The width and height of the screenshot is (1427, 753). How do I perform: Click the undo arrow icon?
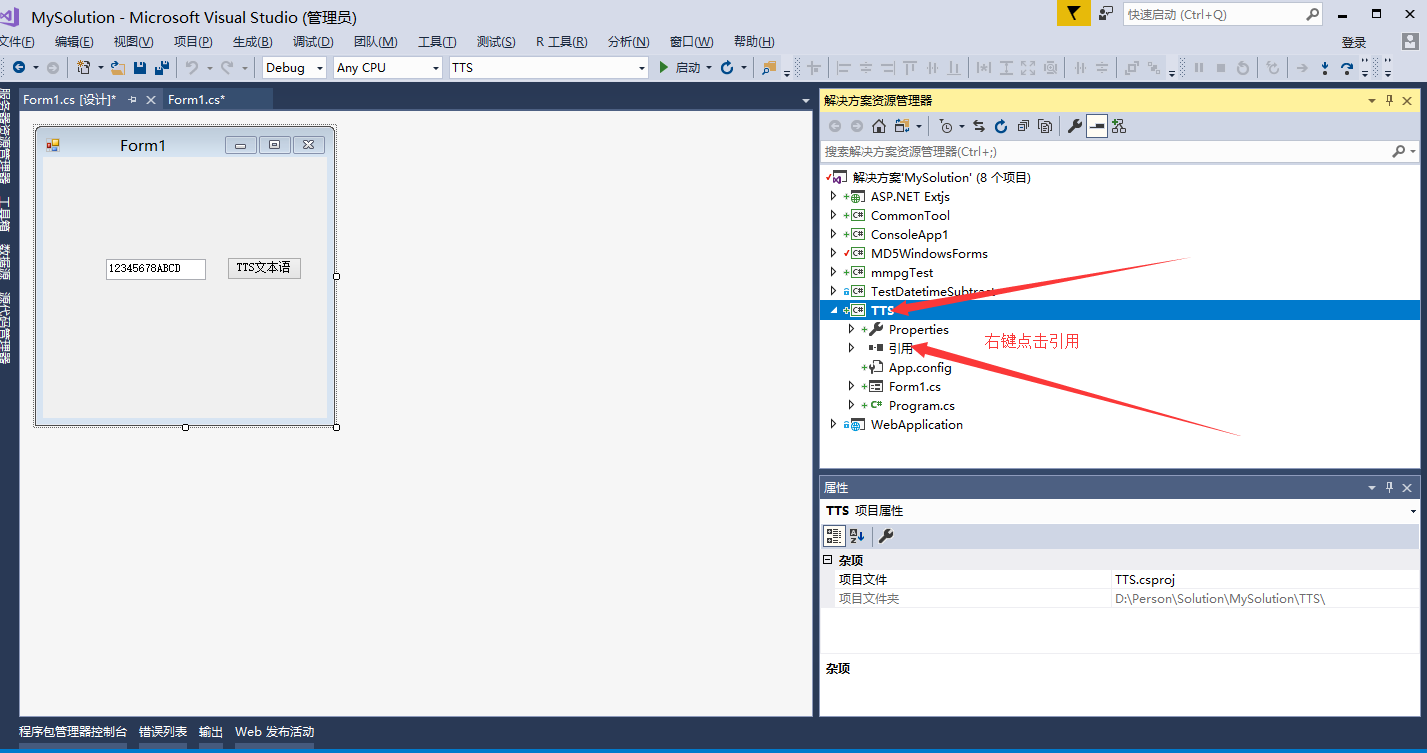coord(192,67)
